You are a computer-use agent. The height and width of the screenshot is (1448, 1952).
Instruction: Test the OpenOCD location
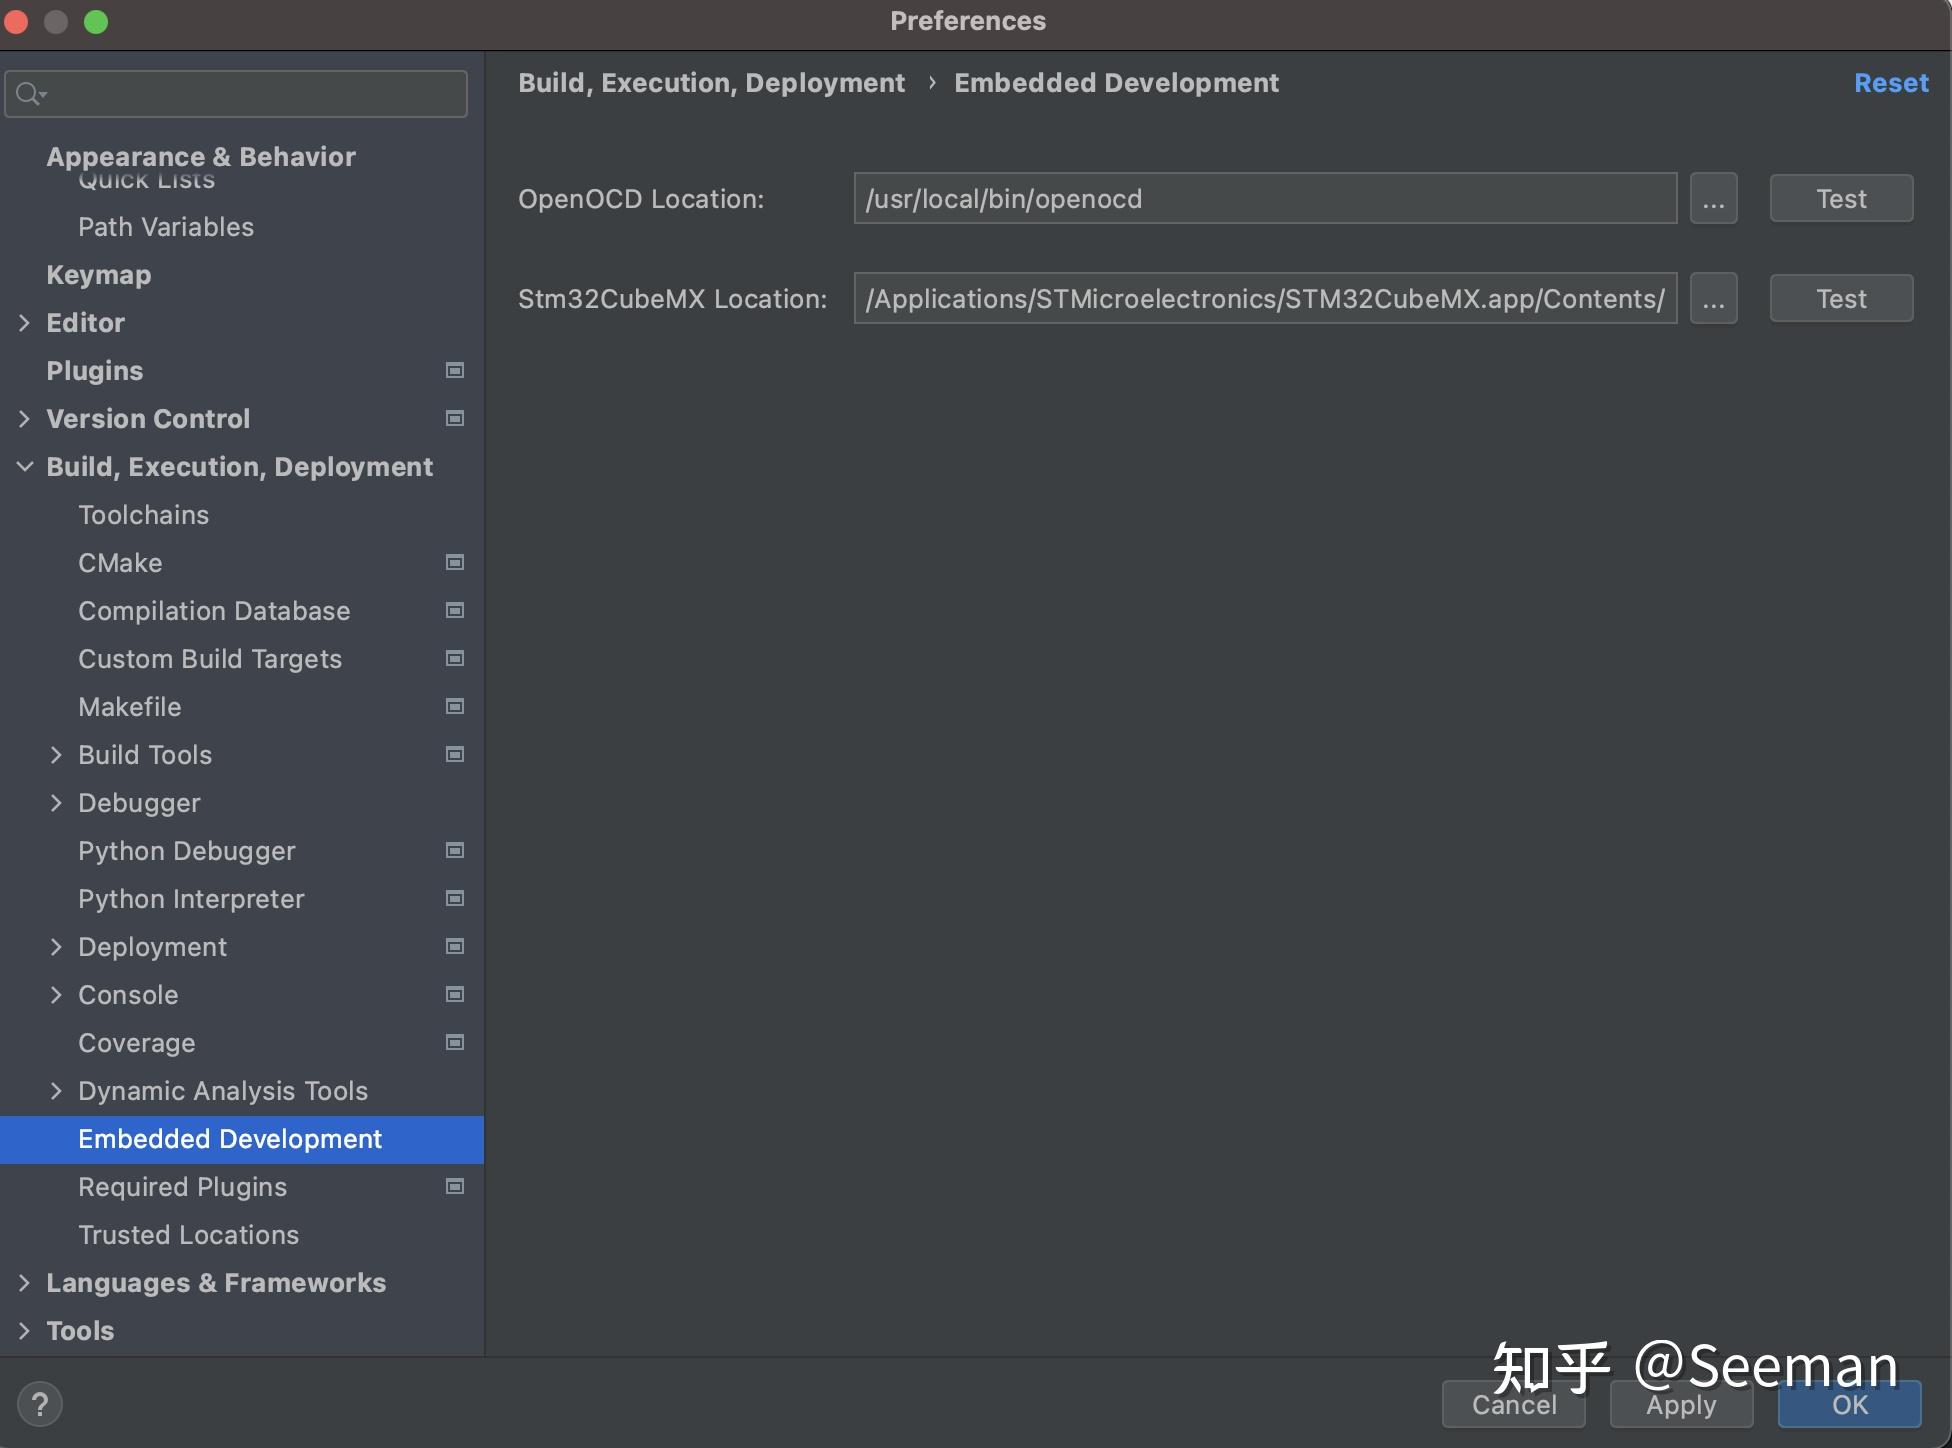tap(1841, 199)
